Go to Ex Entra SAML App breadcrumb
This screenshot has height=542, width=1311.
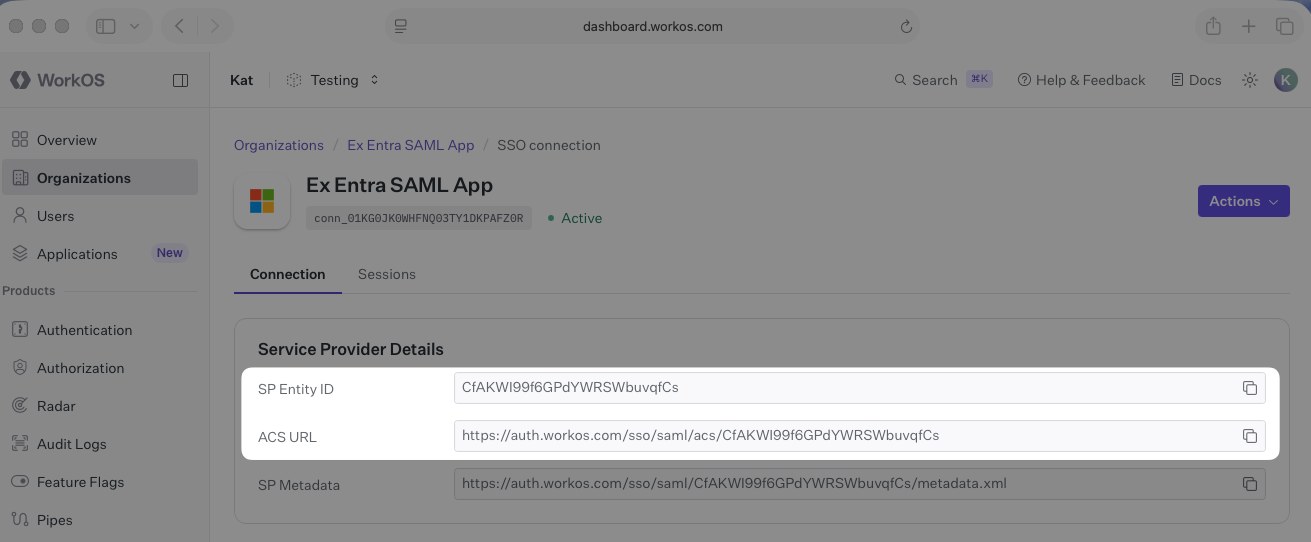pos(410,145)
